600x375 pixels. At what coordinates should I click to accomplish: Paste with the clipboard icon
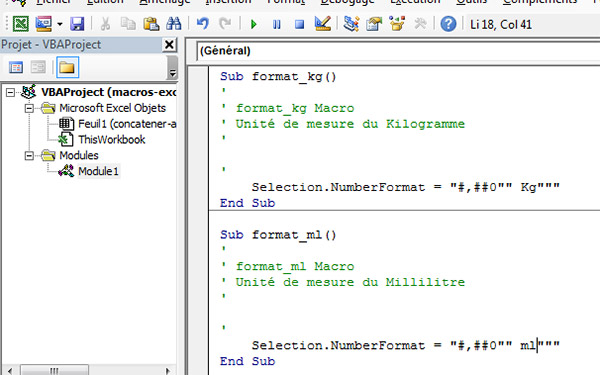pyautogui.click(x=151, y=24)
